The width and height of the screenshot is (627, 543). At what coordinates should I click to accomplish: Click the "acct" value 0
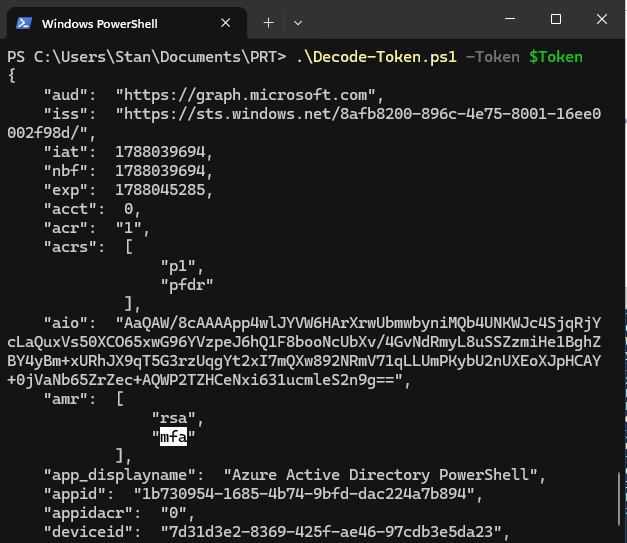click(x=128, y=209)
